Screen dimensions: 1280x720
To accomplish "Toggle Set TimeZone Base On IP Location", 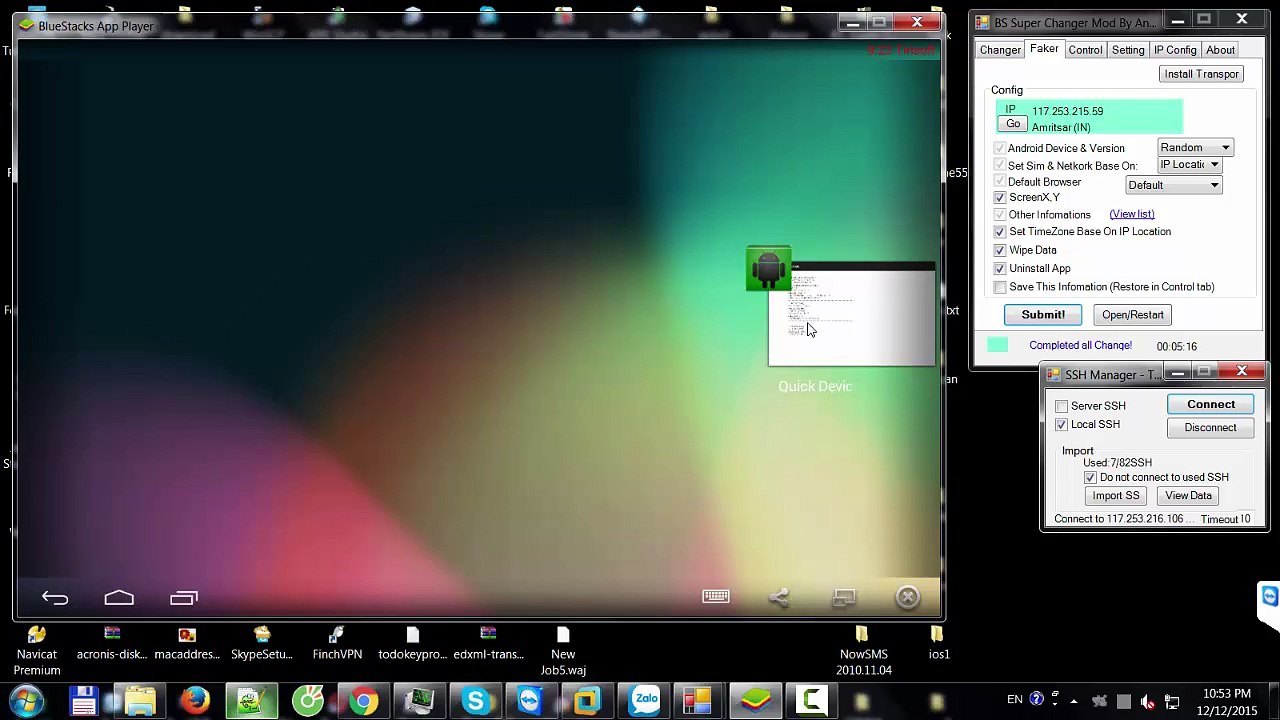I will [x=1000, y=232].
